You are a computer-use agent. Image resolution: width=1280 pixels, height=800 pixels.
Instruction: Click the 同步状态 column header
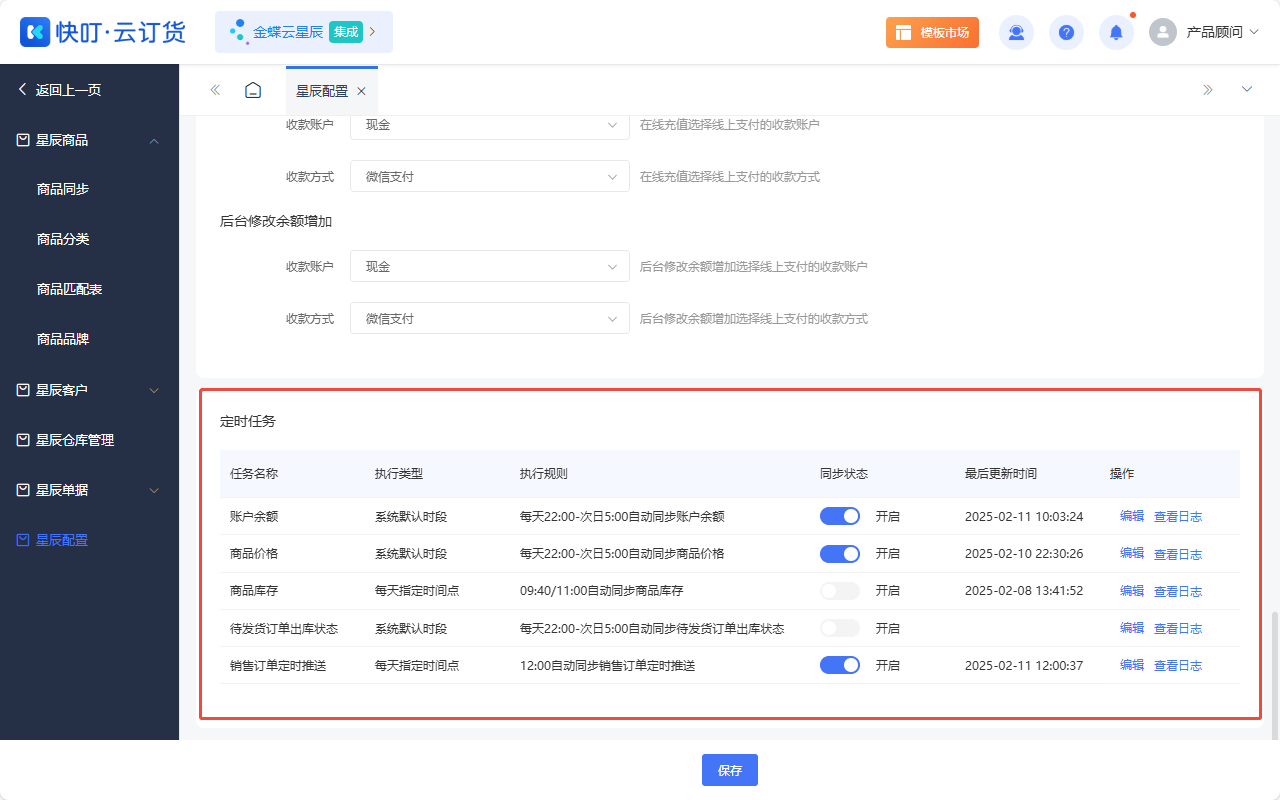844,473
